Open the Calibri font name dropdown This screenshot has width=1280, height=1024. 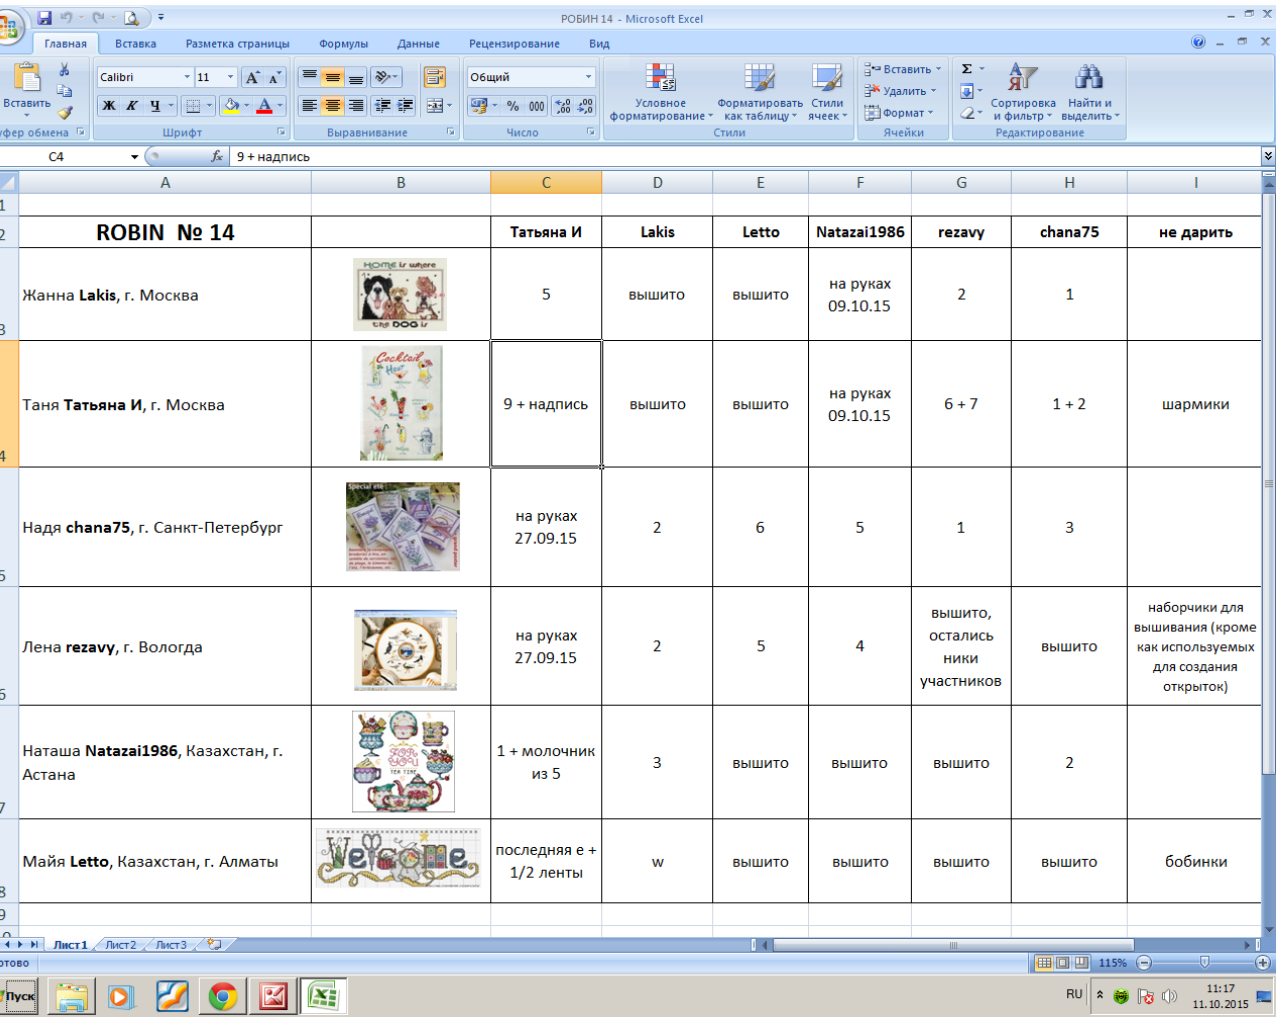point(186,77)
